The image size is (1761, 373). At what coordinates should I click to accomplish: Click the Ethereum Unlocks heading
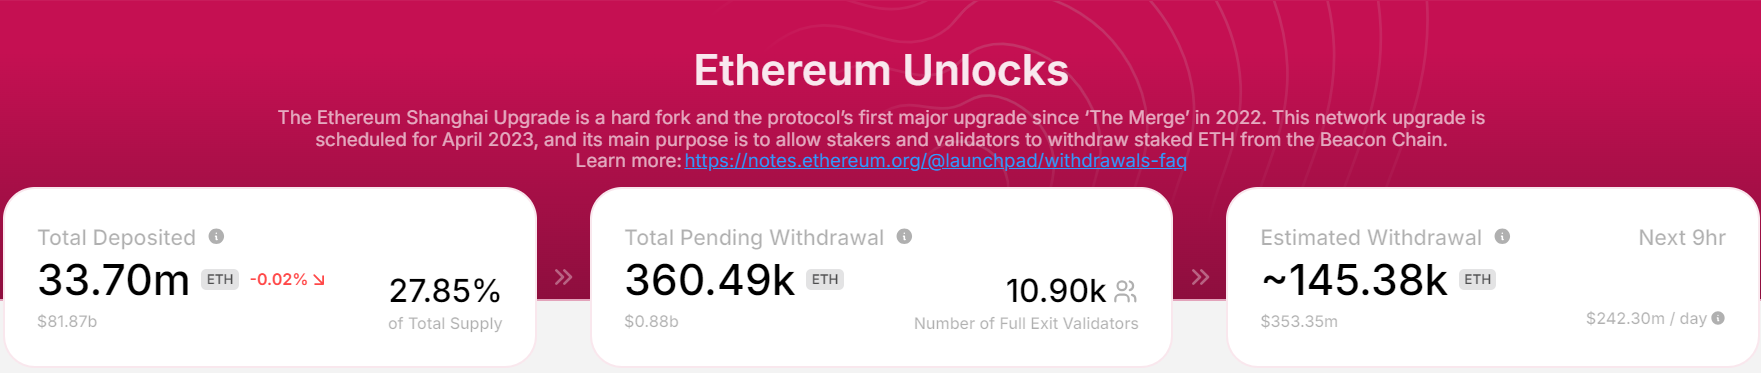pos(881,71)
